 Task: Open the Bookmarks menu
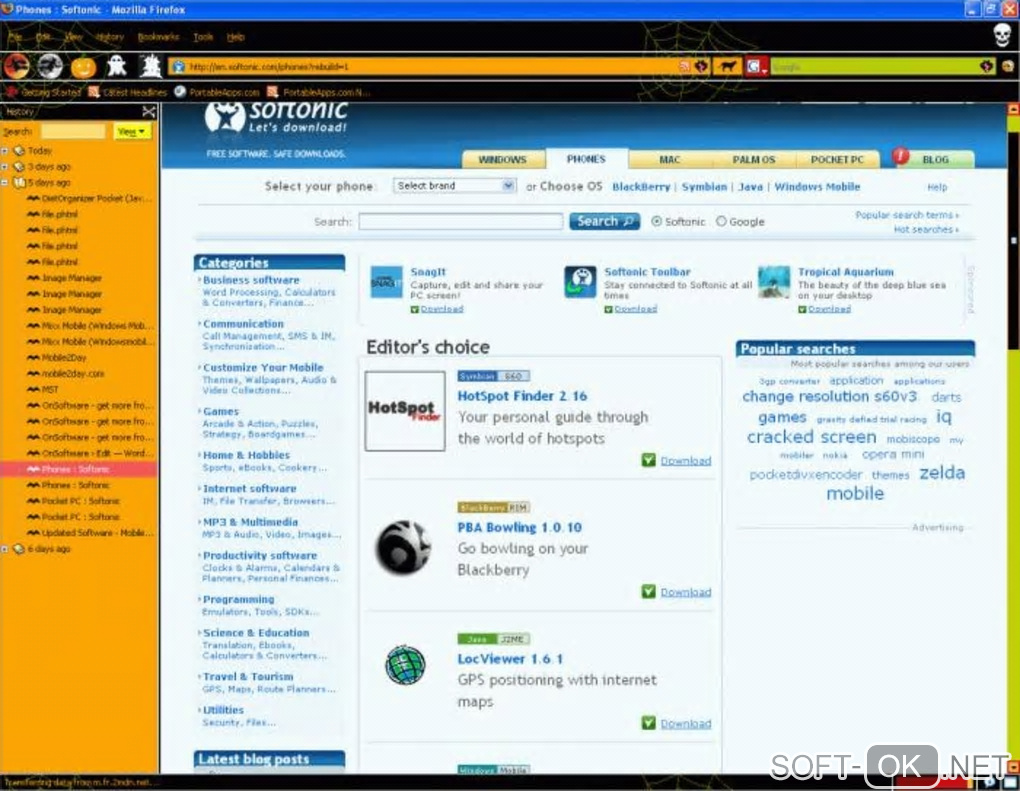click(x=158, y=37)
